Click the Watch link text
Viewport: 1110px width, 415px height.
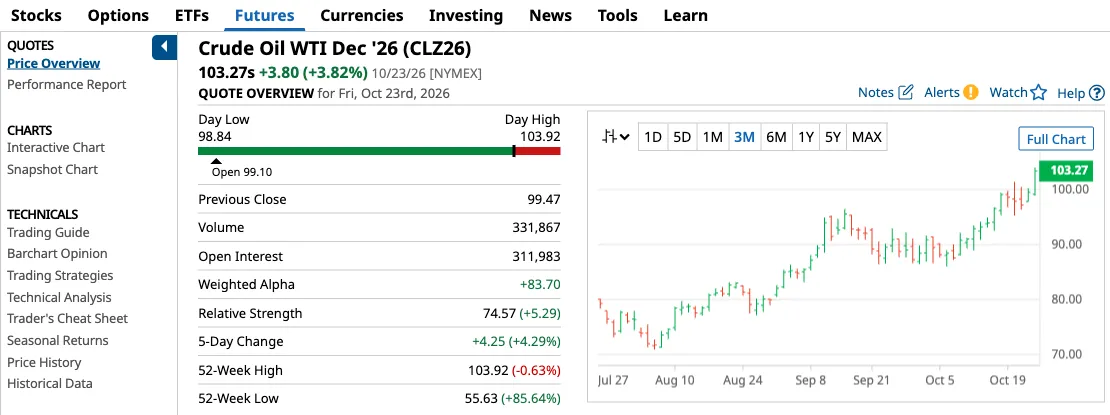(x=1008, y=92)
